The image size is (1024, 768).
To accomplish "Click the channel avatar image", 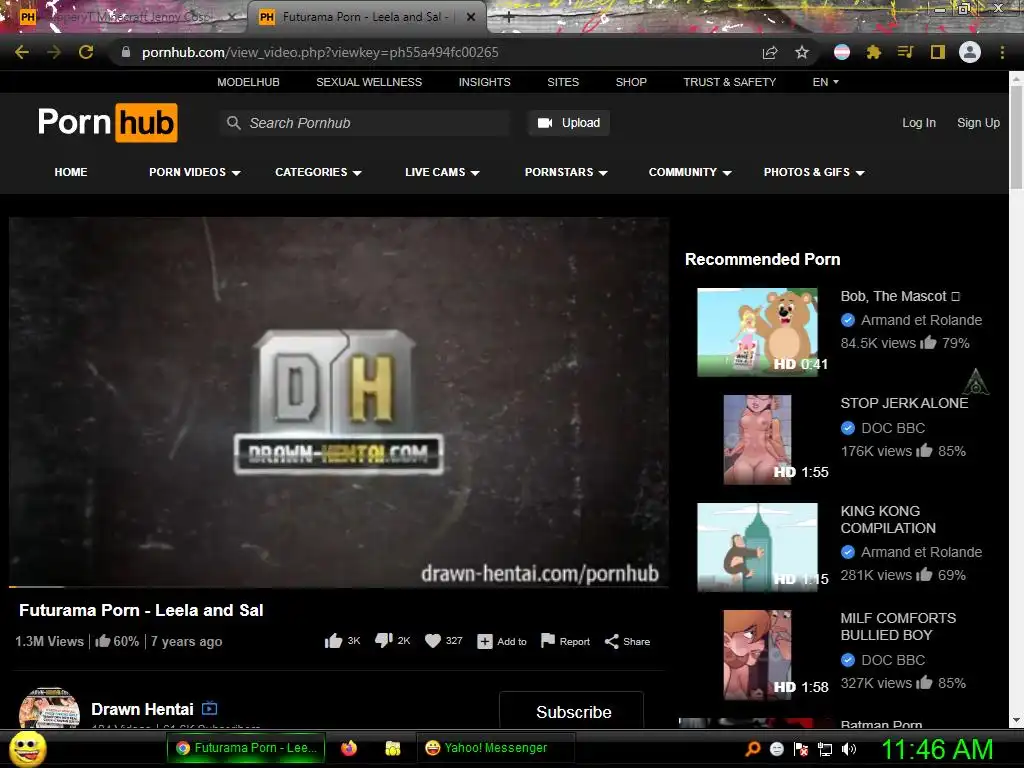I will coord(50,709).
